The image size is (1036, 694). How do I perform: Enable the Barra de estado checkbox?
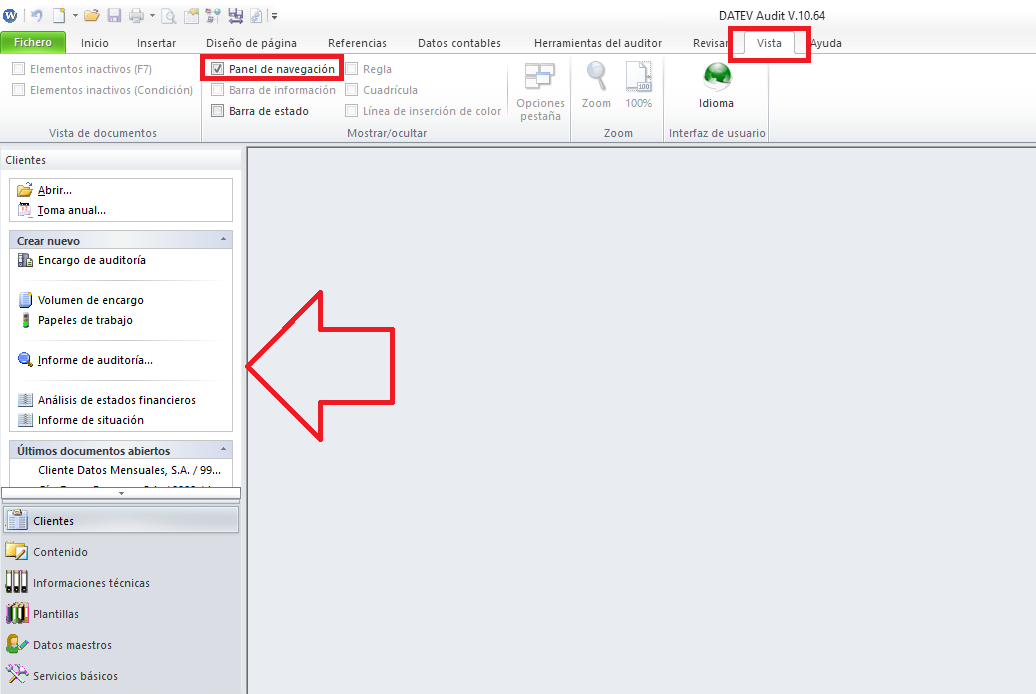pyautogui.click(x=217, y=111)
